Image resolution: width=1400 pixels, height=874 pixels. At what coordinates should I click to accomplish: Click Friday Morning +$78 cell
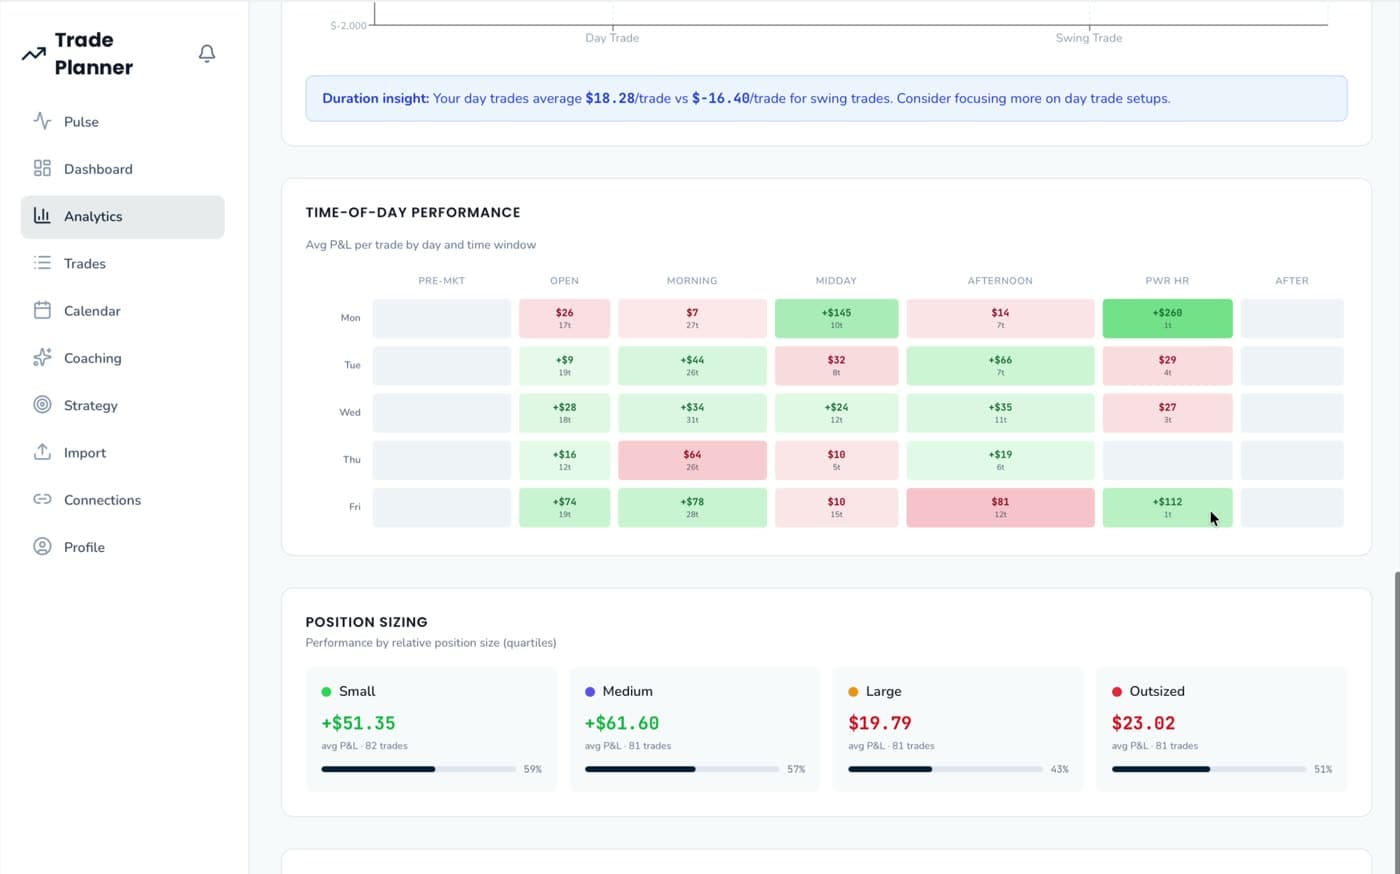[x=692, y=507]
